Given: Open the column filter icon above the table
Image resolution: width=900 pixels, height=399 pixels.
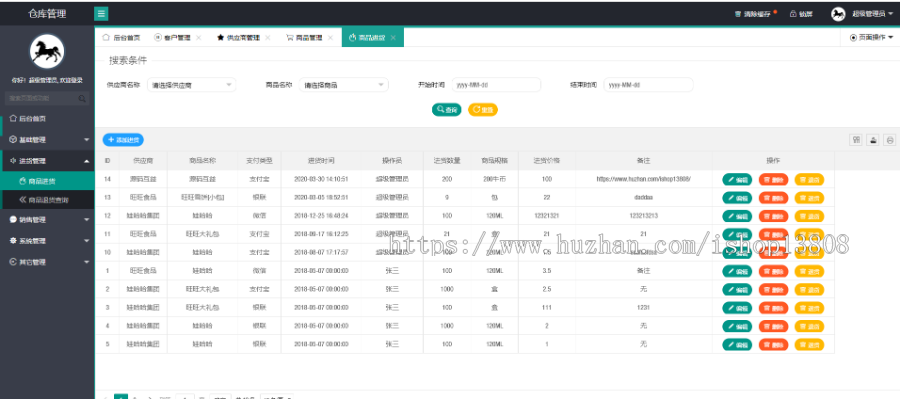Looking at the screenshot, I should [856, 140].
